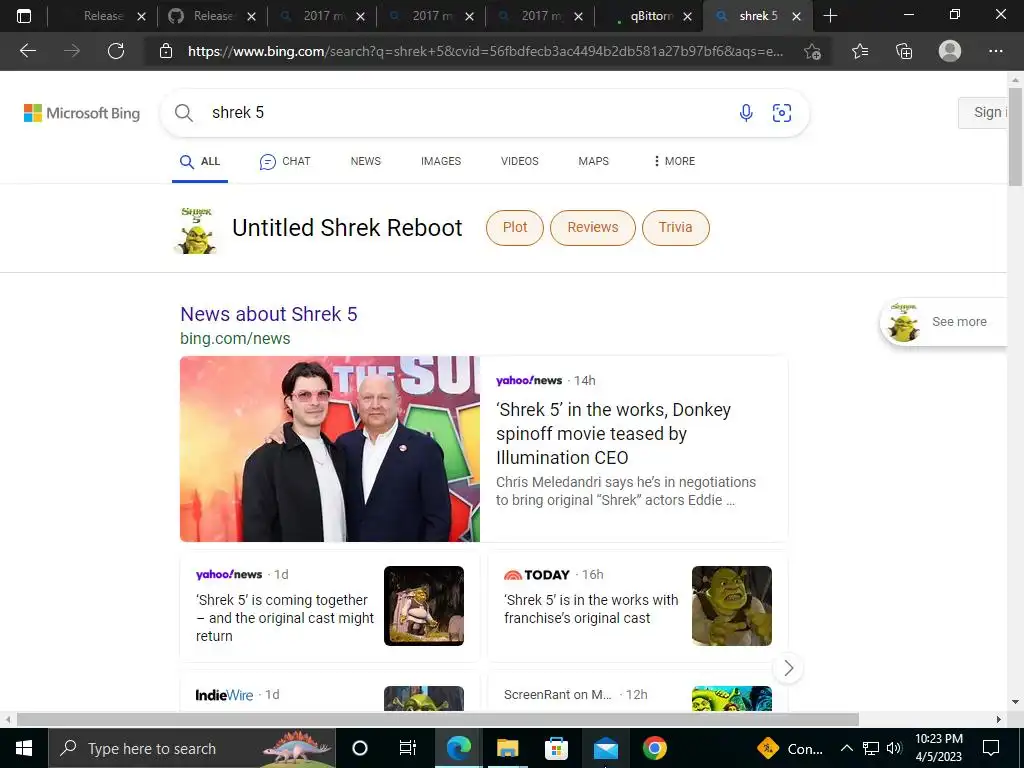The image size is (1024, 768).
Task: Switch to the MAPS tab
Action: coord(594,161)
